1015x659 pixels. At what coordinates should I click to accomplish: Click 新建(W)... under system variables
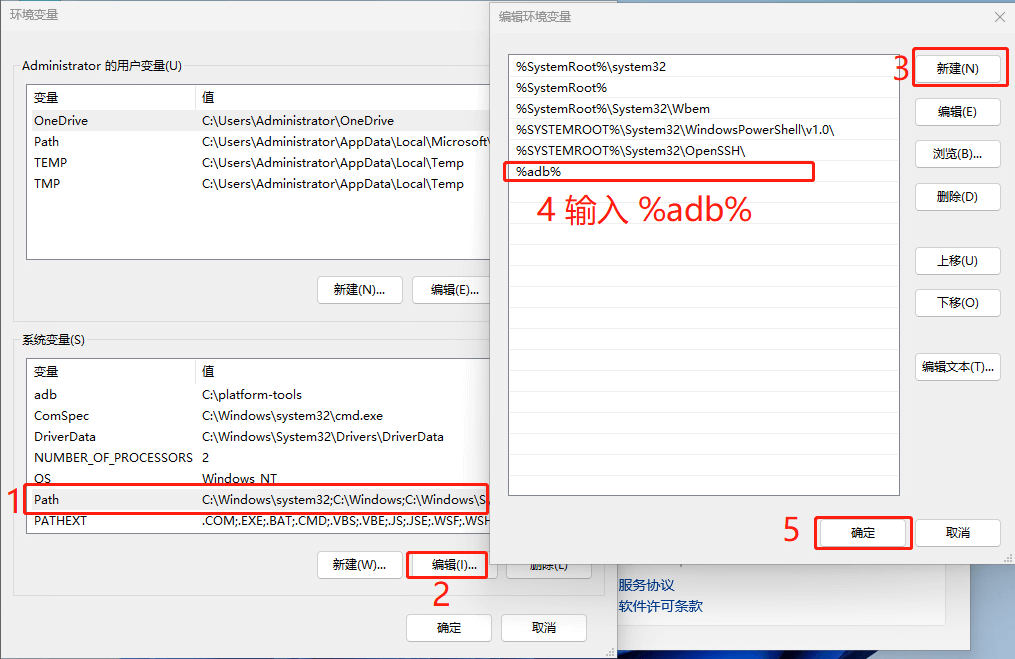pyautogui.click(x=359, y=565)
